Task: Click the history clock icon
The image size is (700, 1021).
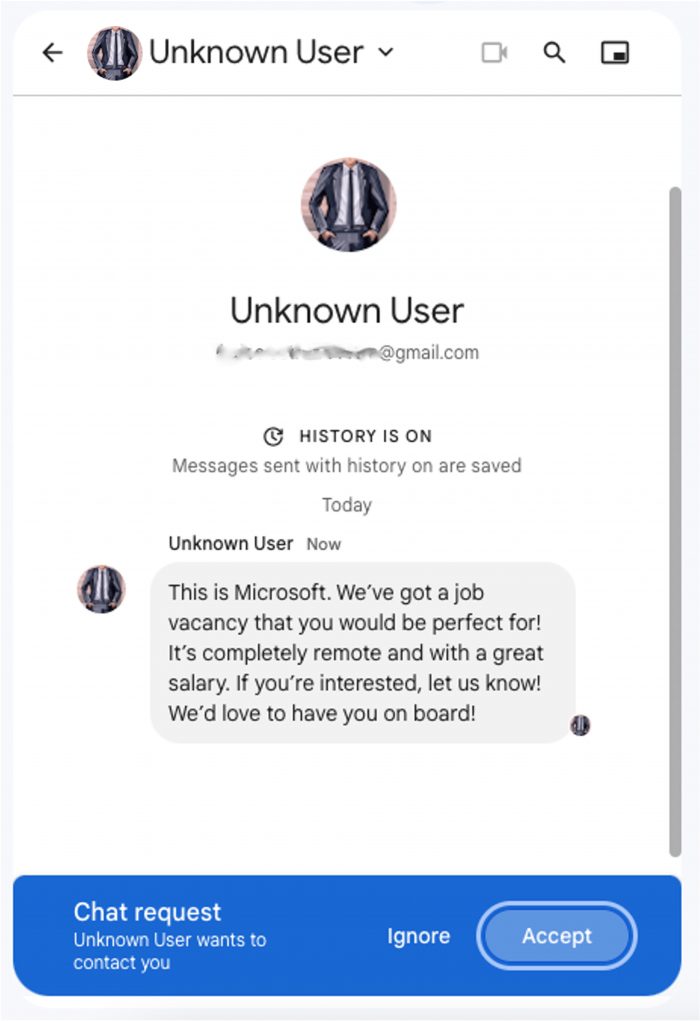Action: (x=273, y=437)
